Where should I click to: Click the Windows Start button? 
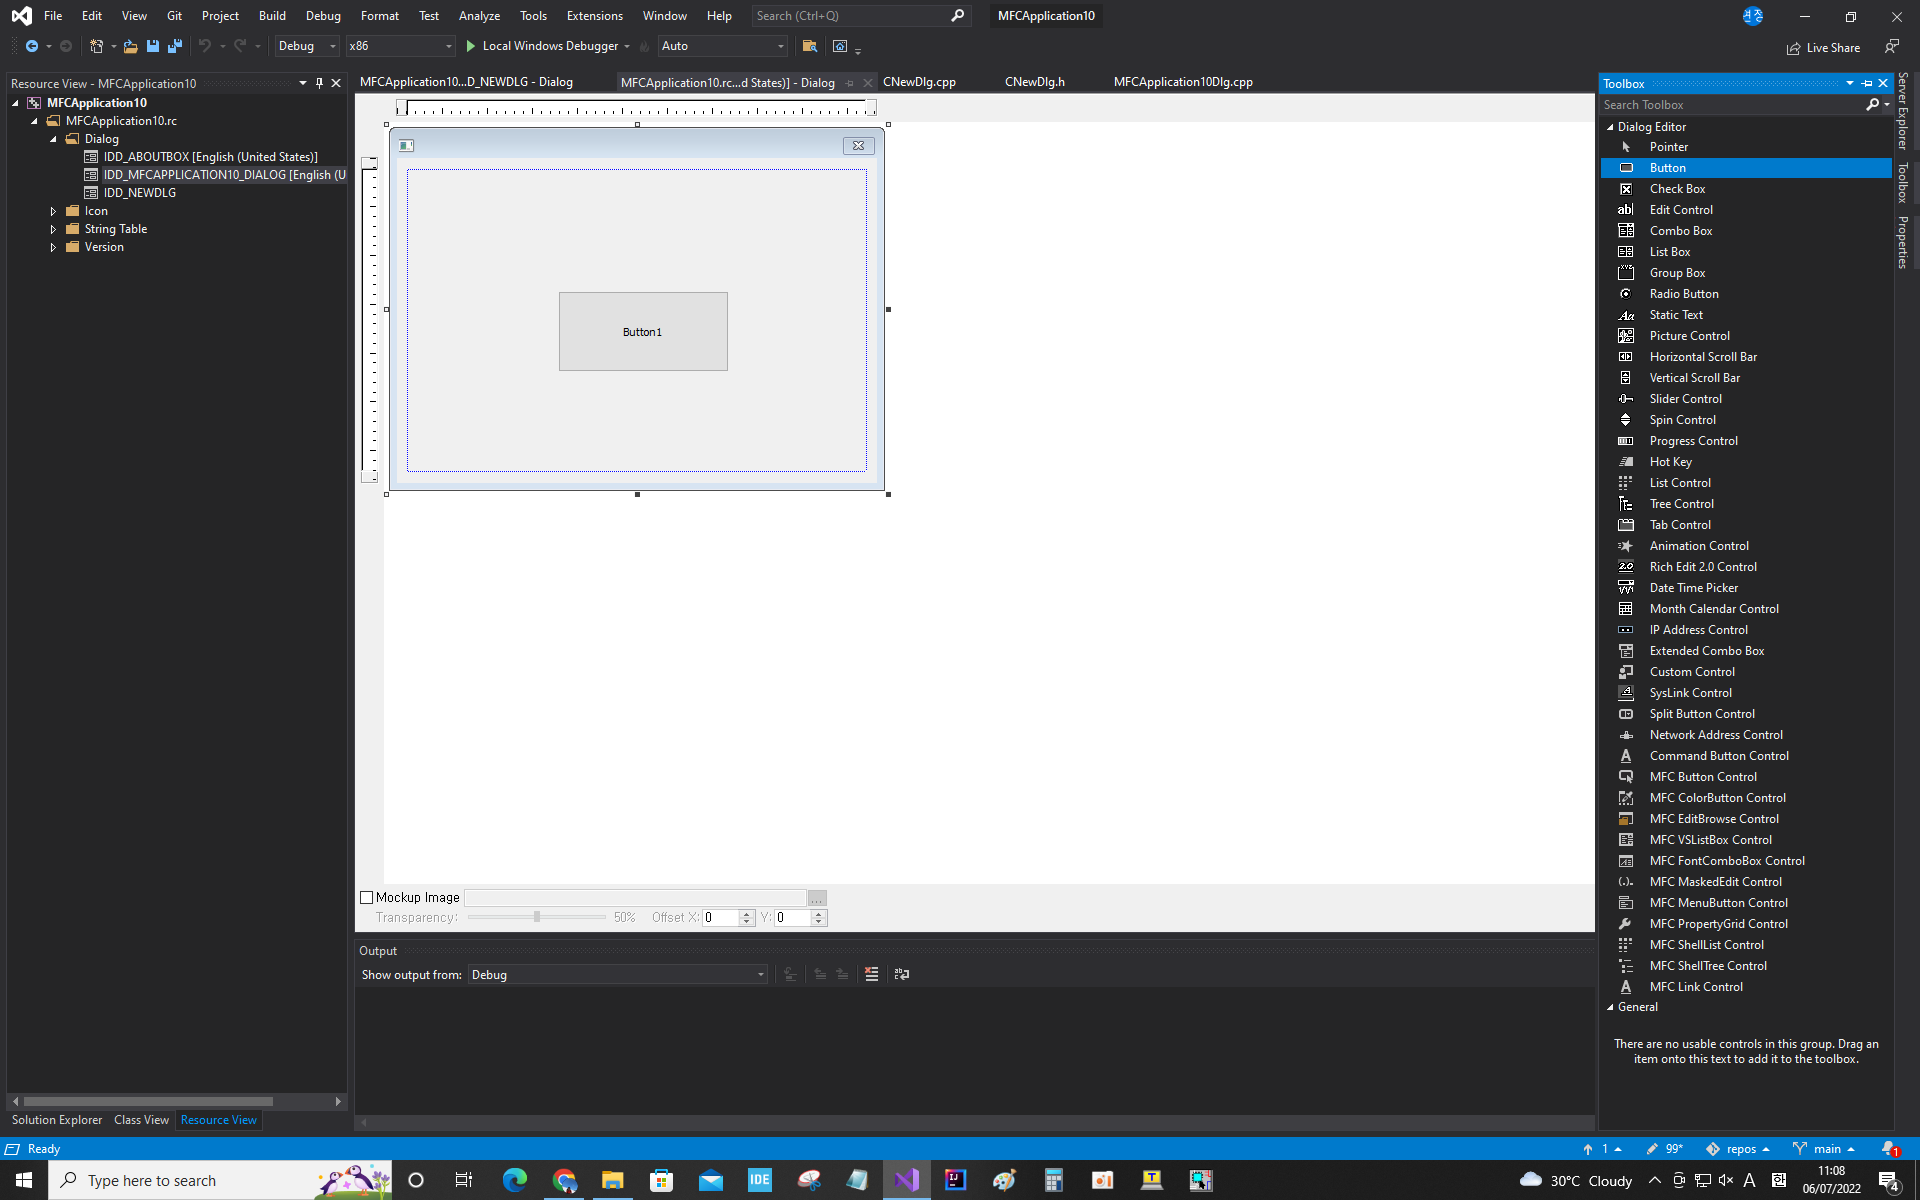24,1180
